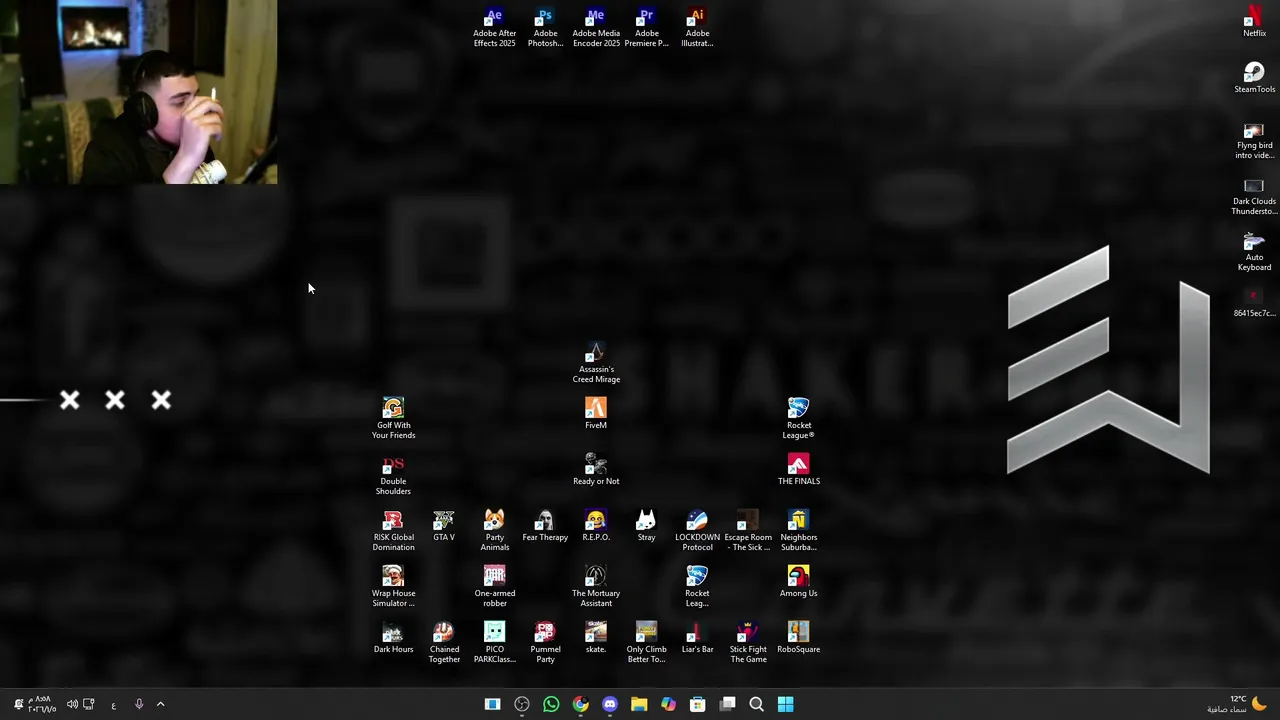Screen dimensions: 1280x720
Task: Click the microphone tray icon
Action: 139,704
